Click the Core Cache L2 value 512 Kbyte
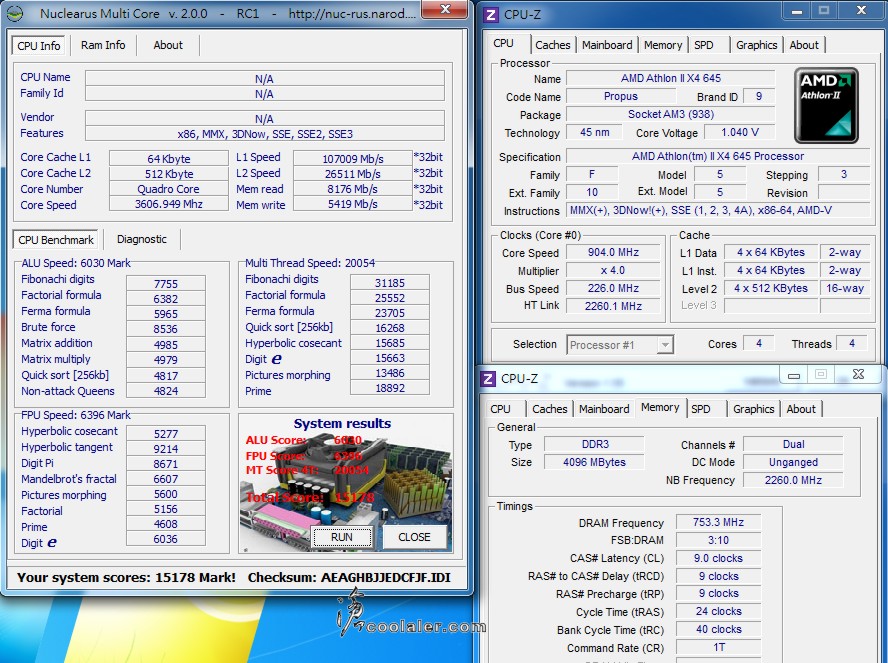 click(169, 174)
